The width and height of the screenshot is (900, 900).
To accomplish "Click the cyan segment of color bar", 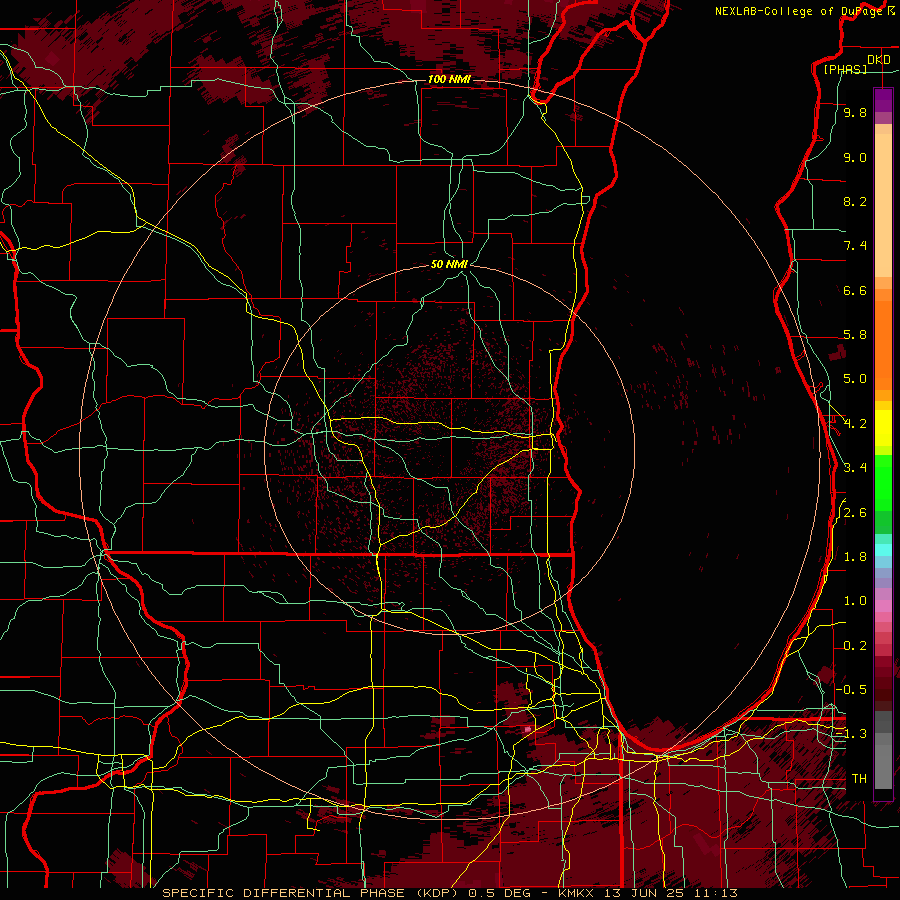I will (883, 550).
